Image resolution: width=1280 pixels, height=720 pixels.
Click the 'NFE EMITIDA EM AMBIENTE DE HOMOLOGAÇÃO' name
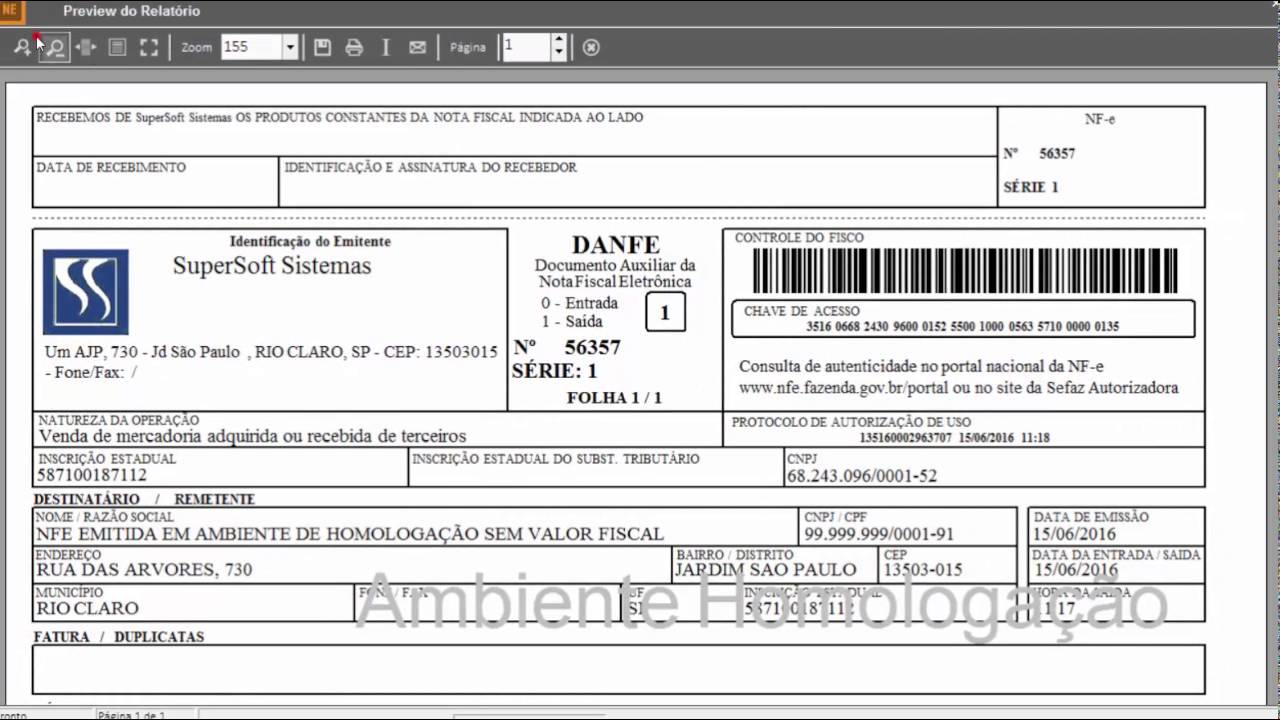pos(350,535)
